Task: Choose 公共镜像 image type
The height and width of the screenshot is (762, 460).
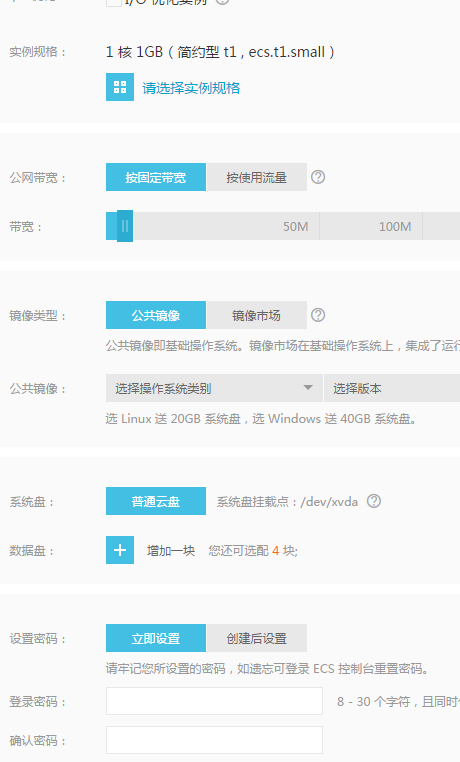Action: [x=156, y=315]
